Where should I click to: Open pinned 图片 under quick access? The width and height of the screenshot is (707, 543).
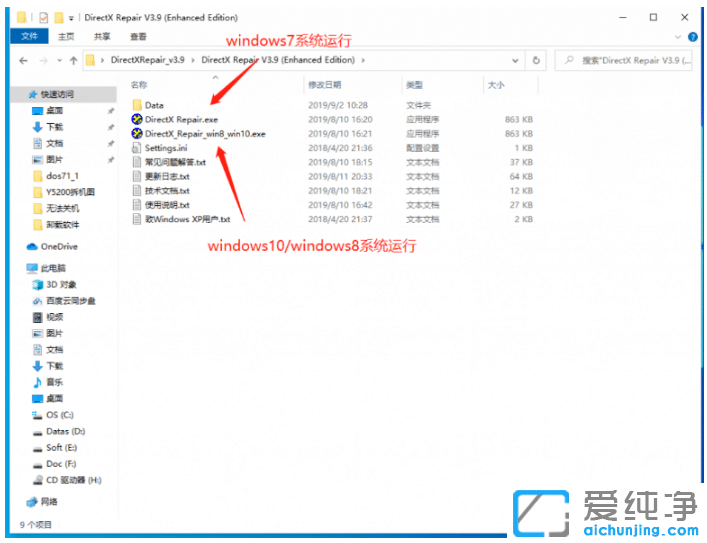pyautogui.click(x=54, y=159)
